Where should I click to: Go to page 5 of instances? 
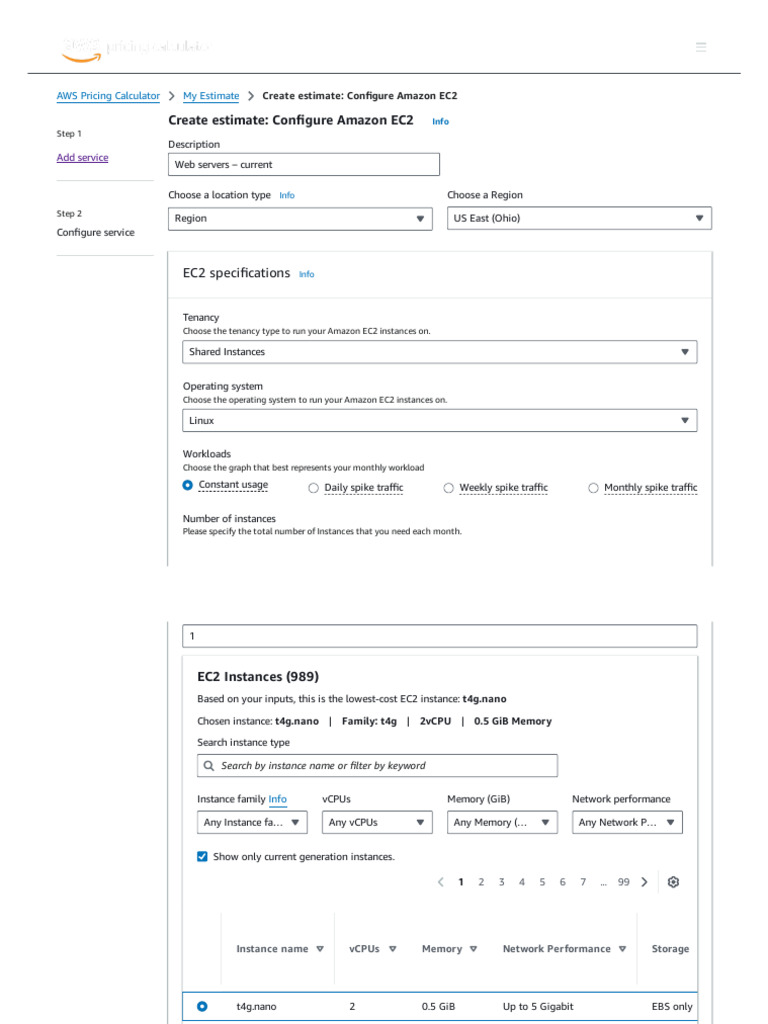pyautogui.click(x=542, y=882)
